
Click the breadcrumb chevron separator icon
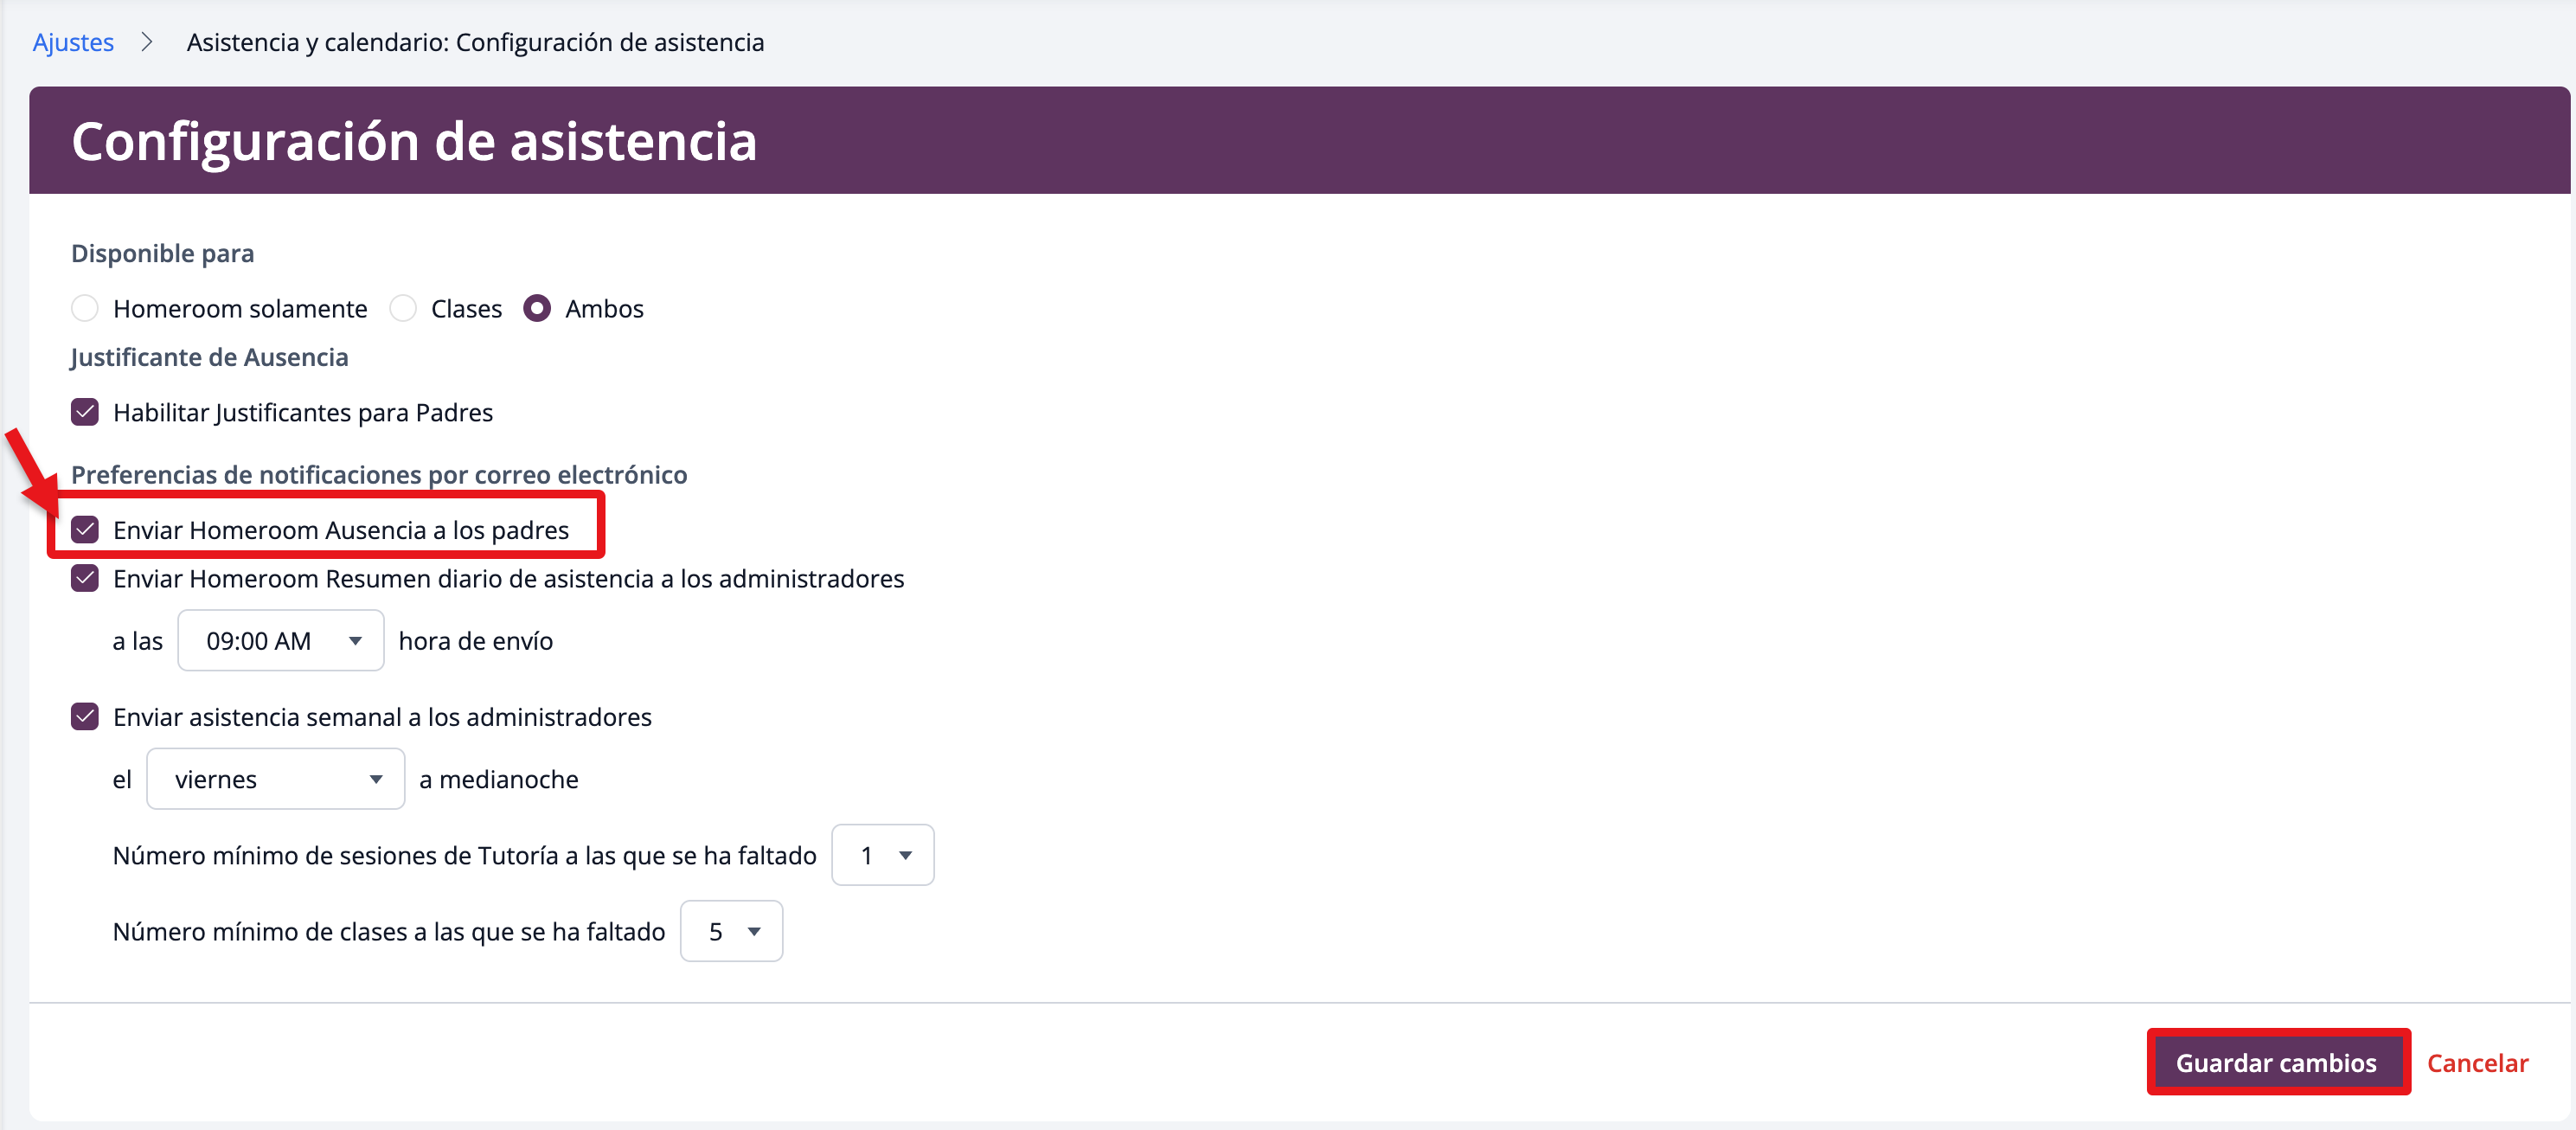(147, 42)
